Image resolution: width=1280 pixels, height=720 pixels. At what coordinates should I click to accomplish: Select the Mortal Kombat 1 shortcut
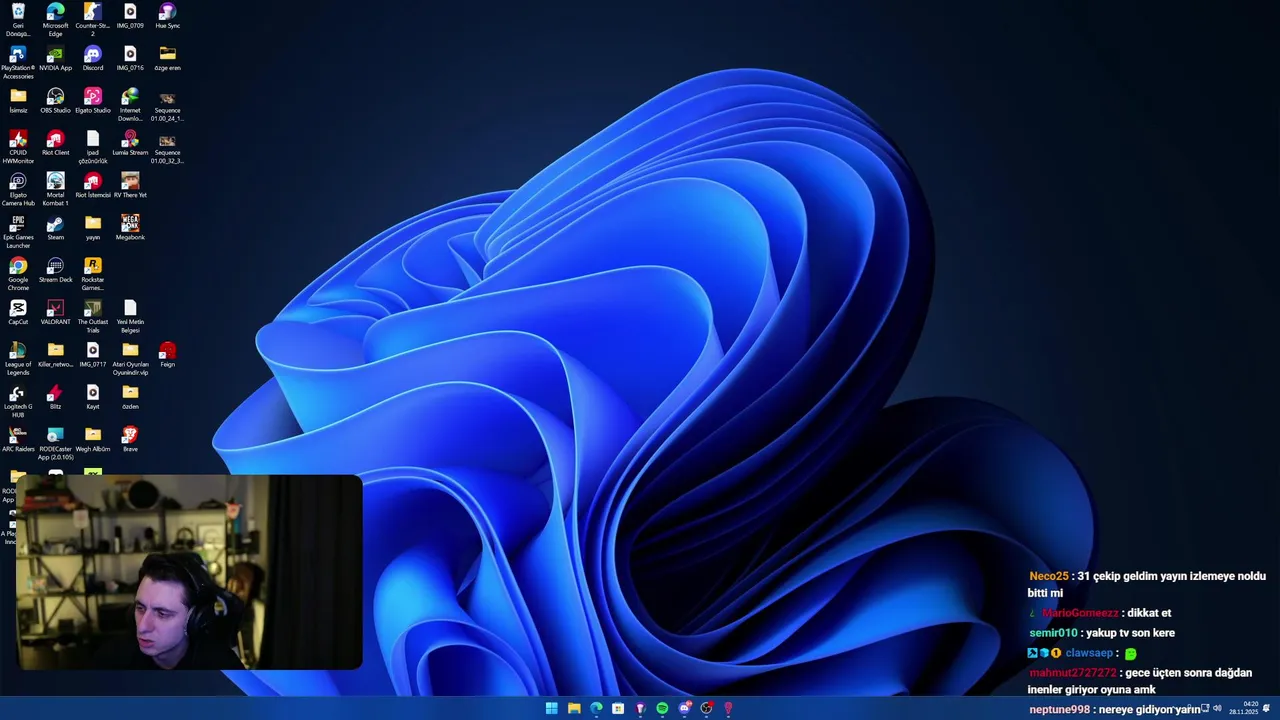(x=55, y=189)
